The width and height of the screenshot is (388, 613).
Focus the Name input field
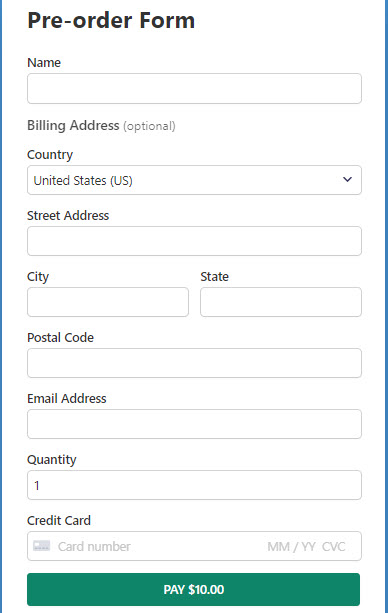[194, 88]
